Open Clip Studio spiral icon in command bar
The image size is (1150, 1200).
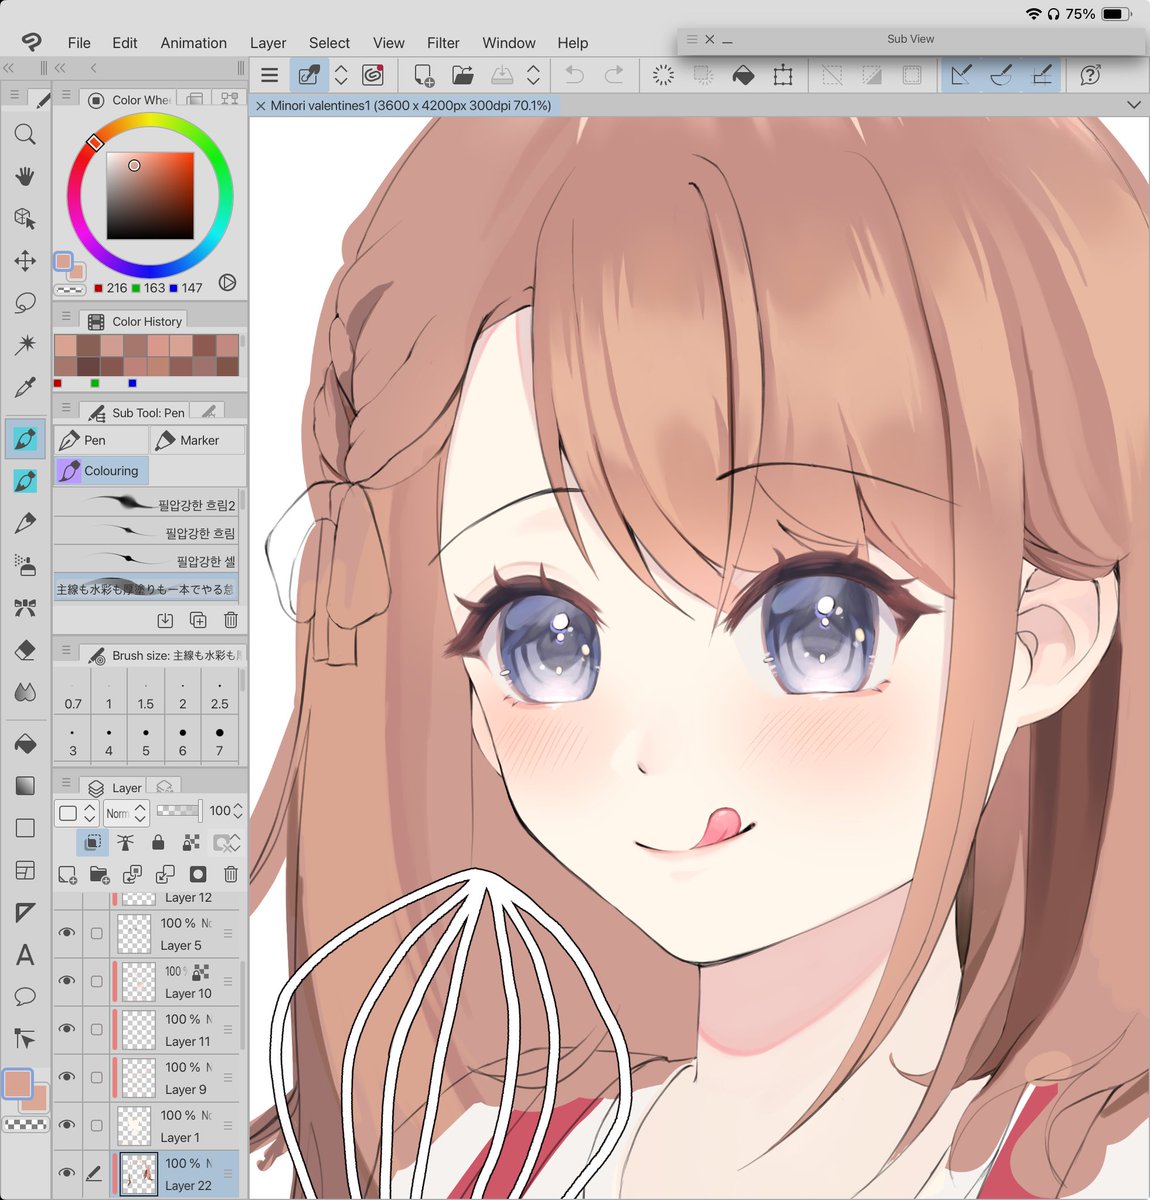[373, 75]
